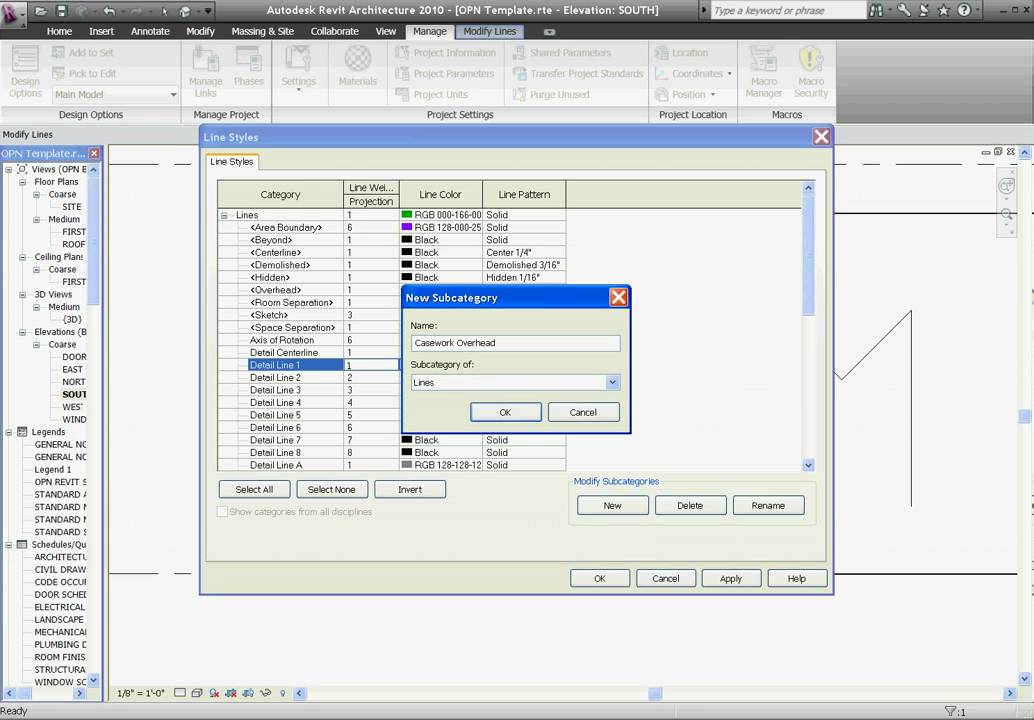
Task: Click the Select None button
Action: pyautogui.click(x=332, y=489)
